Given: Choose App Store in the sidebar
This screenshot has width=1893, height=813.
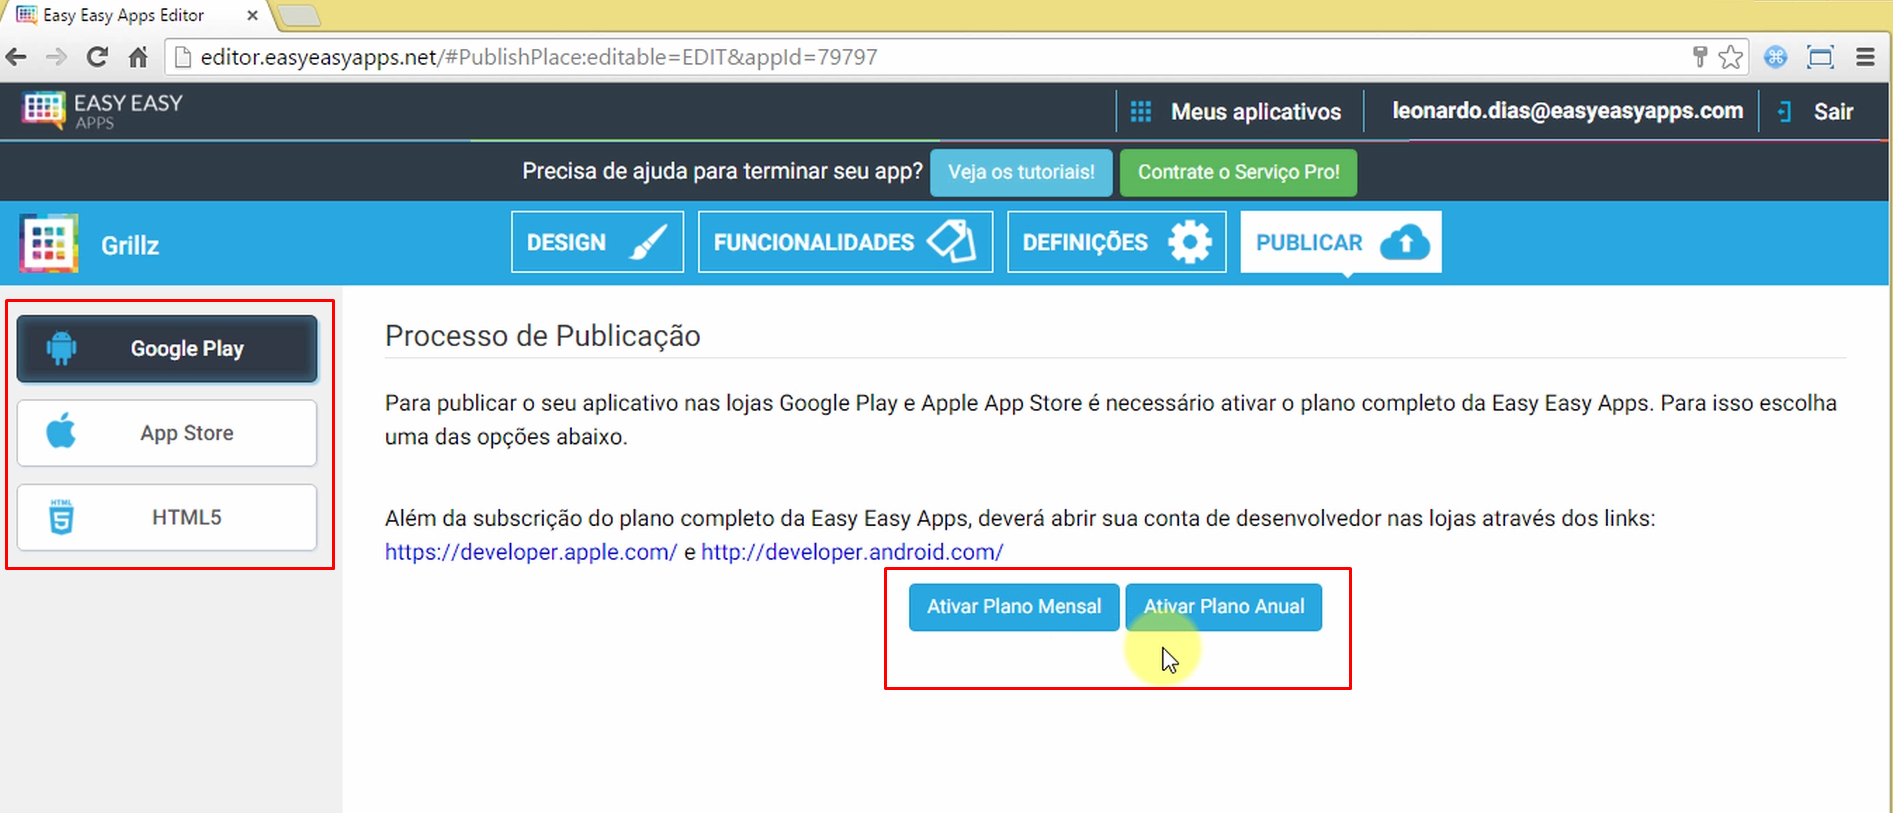Looking at the screenshot, I should click(x=167, y=433).
